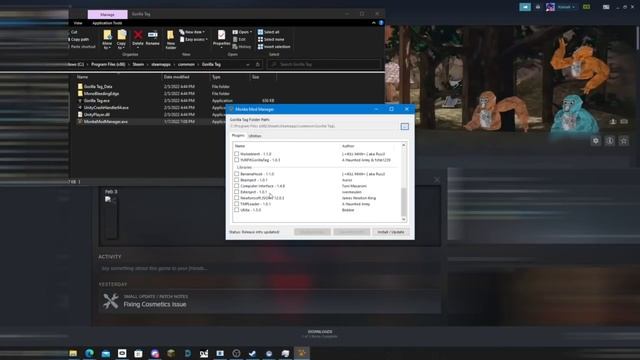Image resolution: width=640 pixels, height=360 pixels.
Task: Expand the New item dropdown
Action: (192, 32)
